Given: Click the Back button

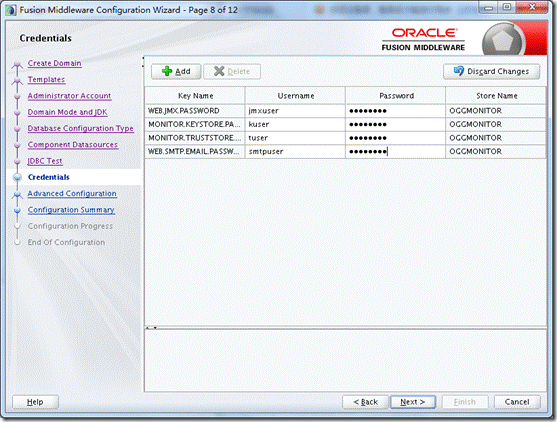Looking at the screenshot, I should coord(365,402).
